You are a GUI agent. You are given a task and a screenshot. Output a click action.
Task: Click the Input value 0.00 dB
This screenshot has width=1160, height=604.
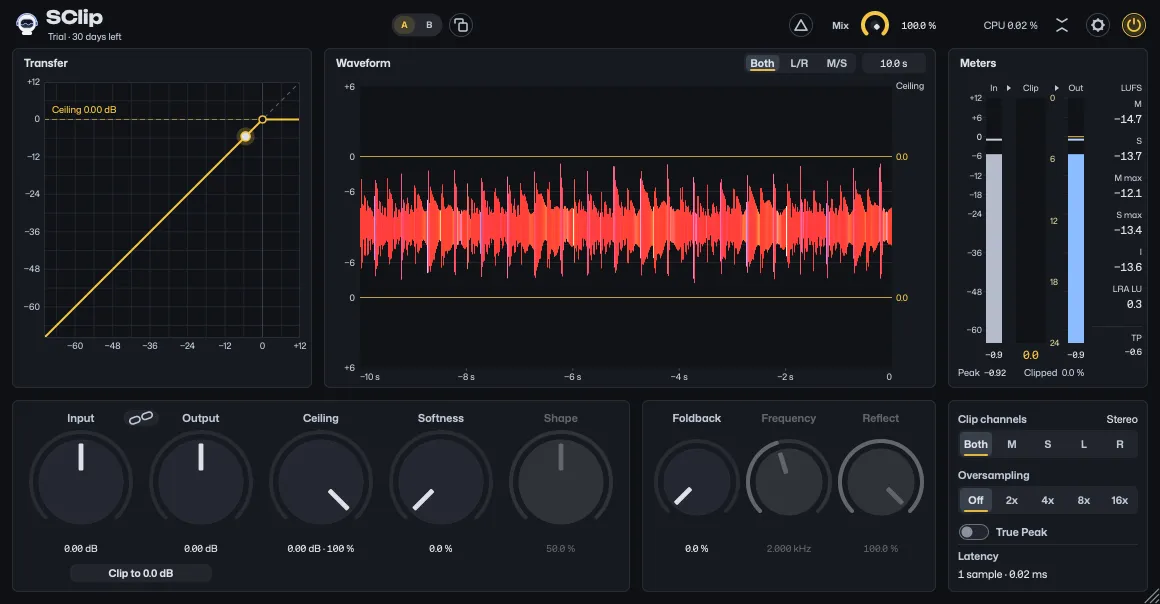point(81,548)
